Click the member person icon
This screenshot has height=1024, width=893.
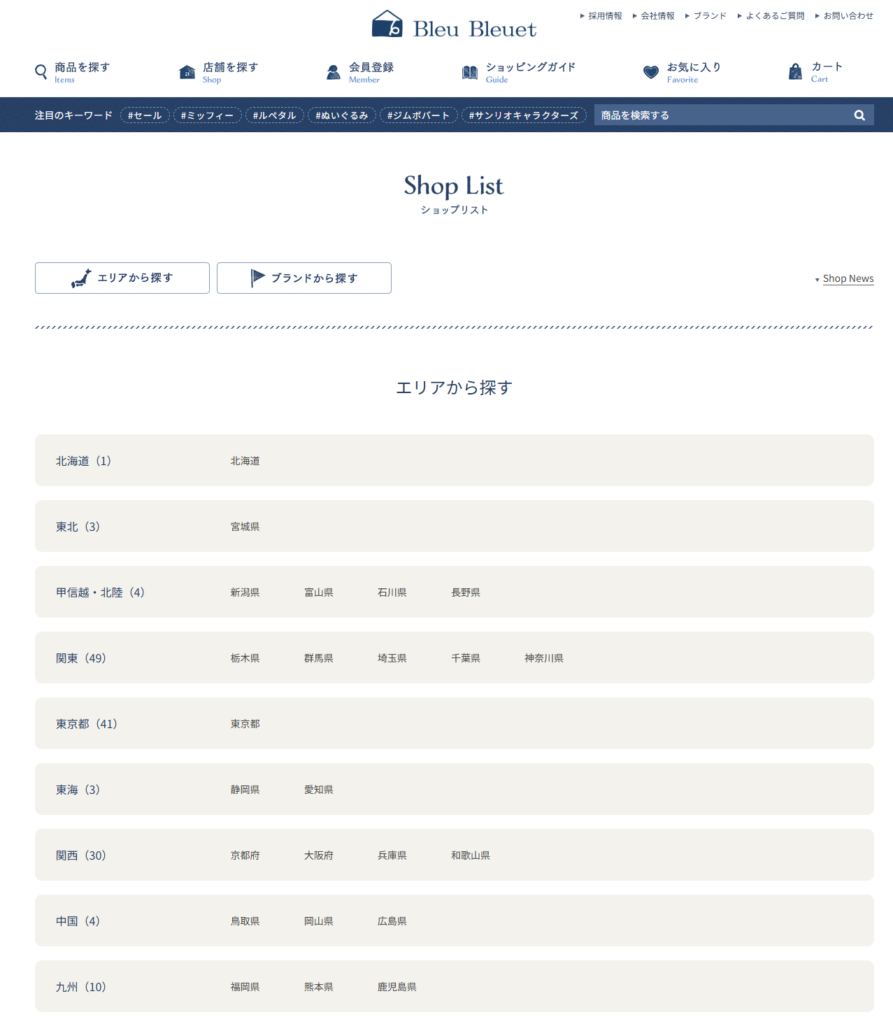click(333, 72)
